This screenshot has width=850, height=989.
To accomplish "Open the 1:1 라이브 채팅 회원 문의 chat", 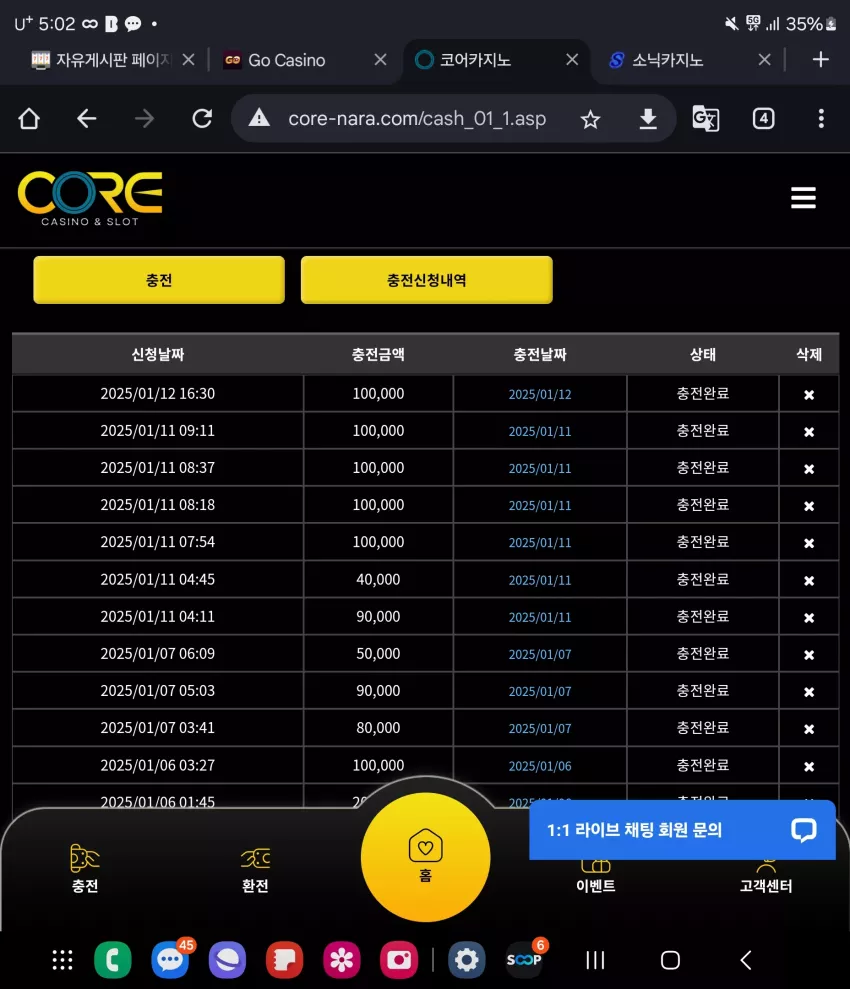I will 682,830.
